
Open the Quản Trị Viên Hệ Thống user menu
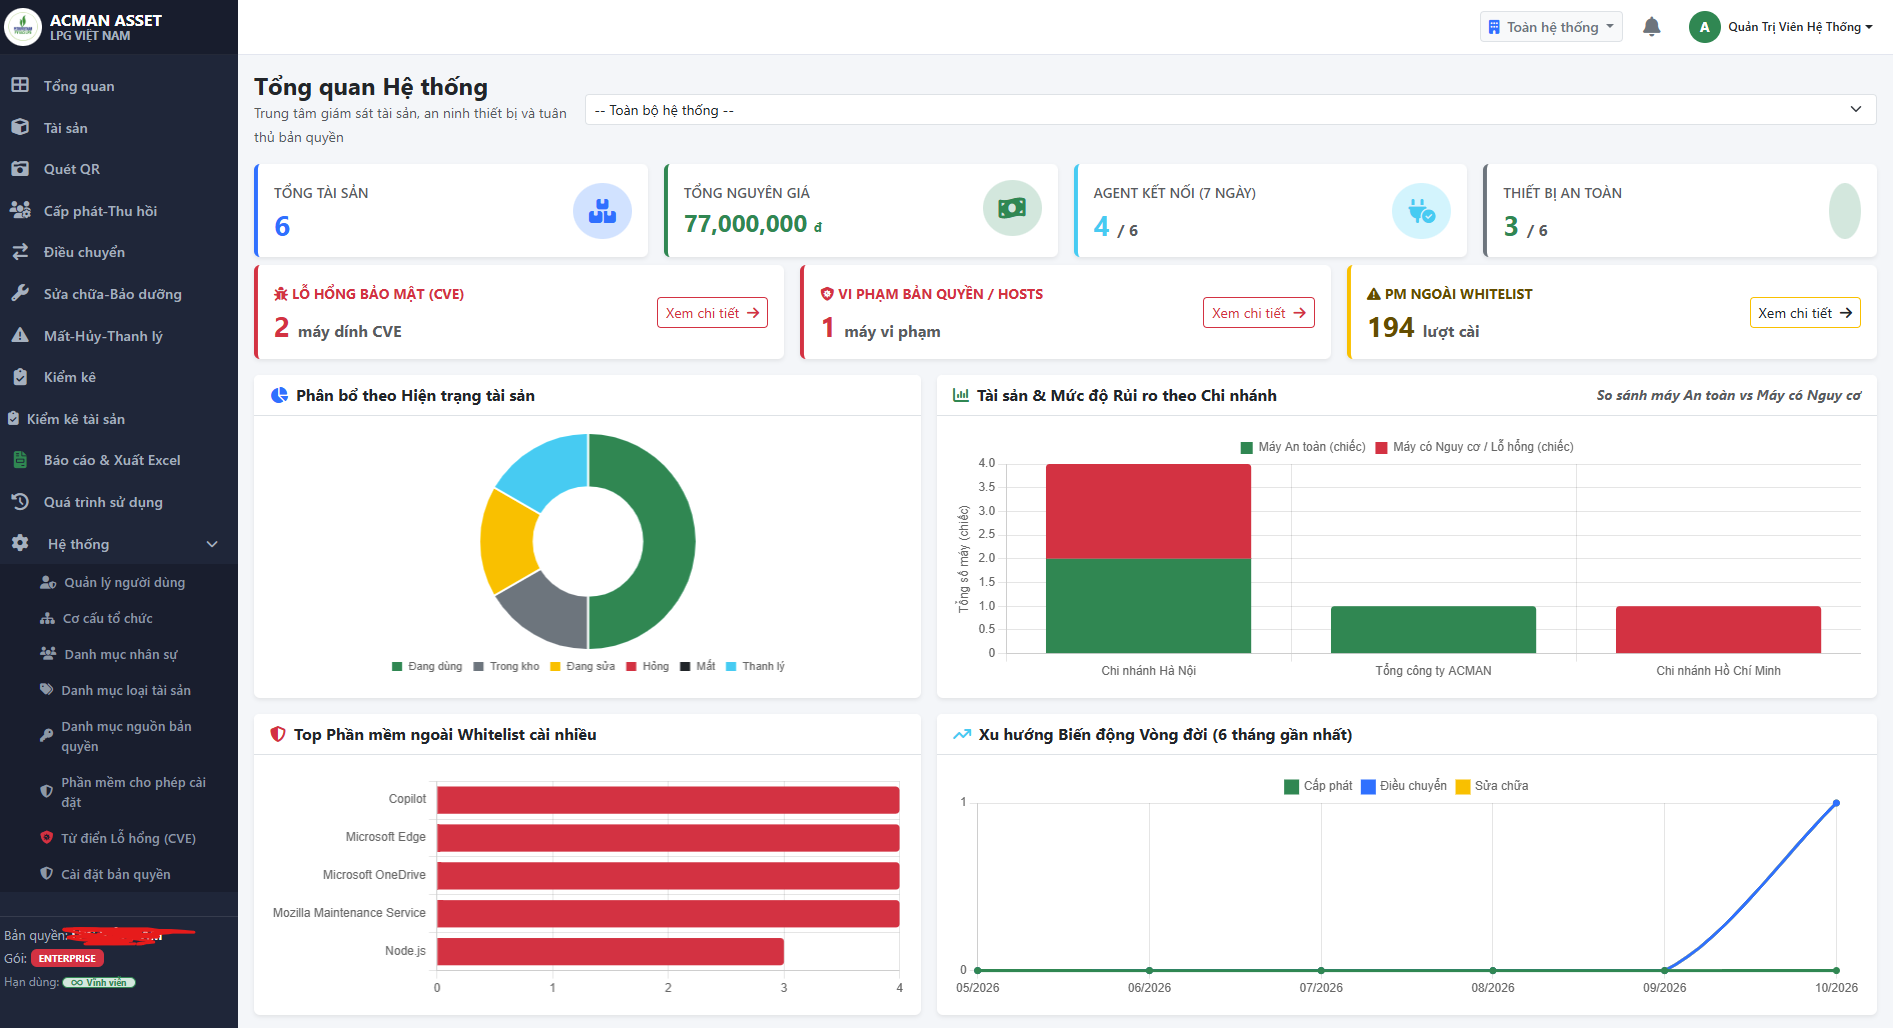tap(1800, 27)
